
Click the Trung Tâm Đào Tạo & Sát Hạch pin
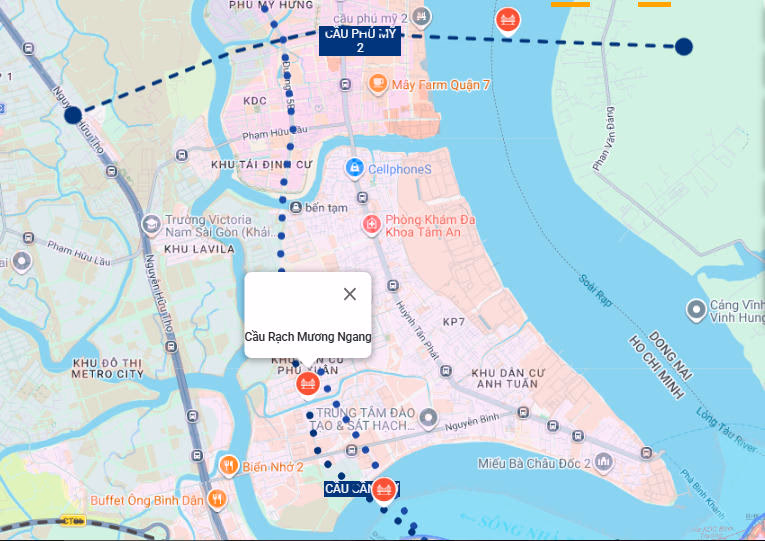pyautogui.click(x=428, y=418)
